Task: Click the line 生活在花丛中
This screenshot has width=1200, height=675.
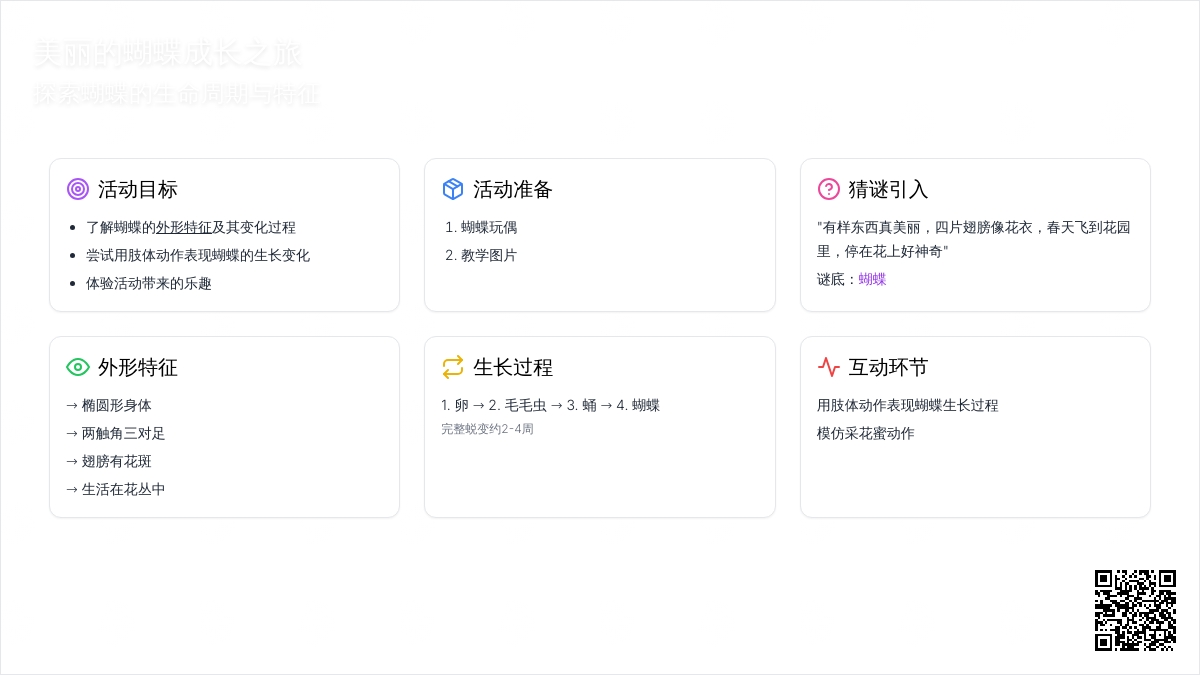Action: [116, 489]
